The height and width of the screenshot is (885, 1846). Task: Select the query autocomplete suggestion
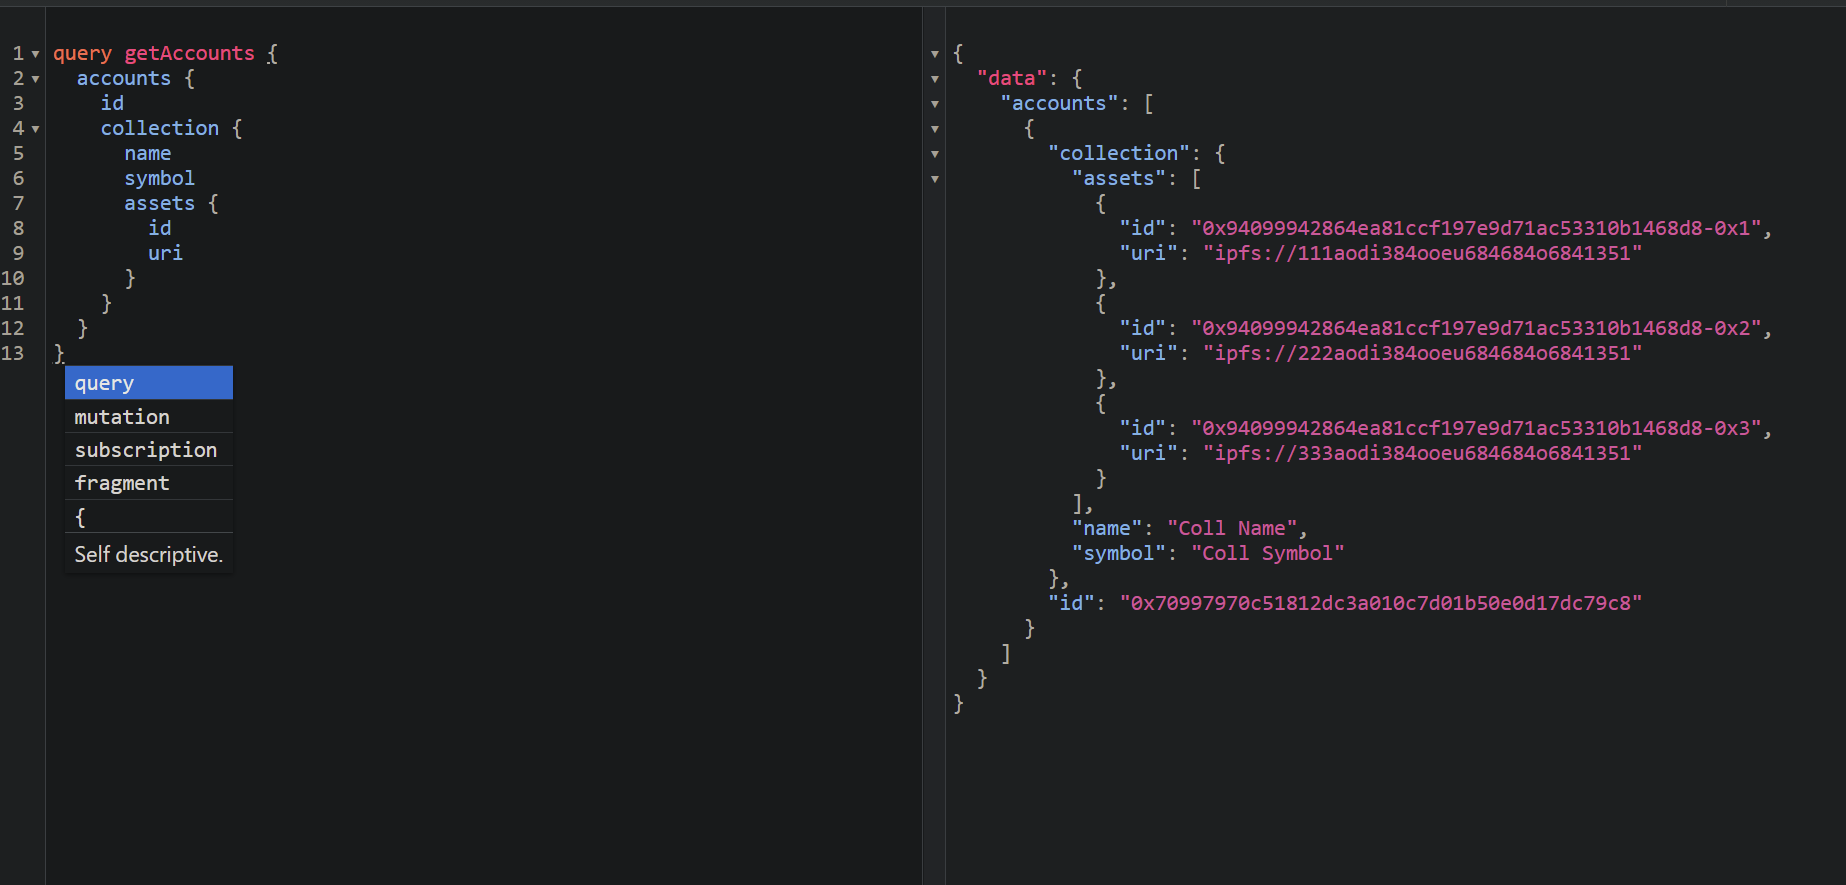(149, 383)
